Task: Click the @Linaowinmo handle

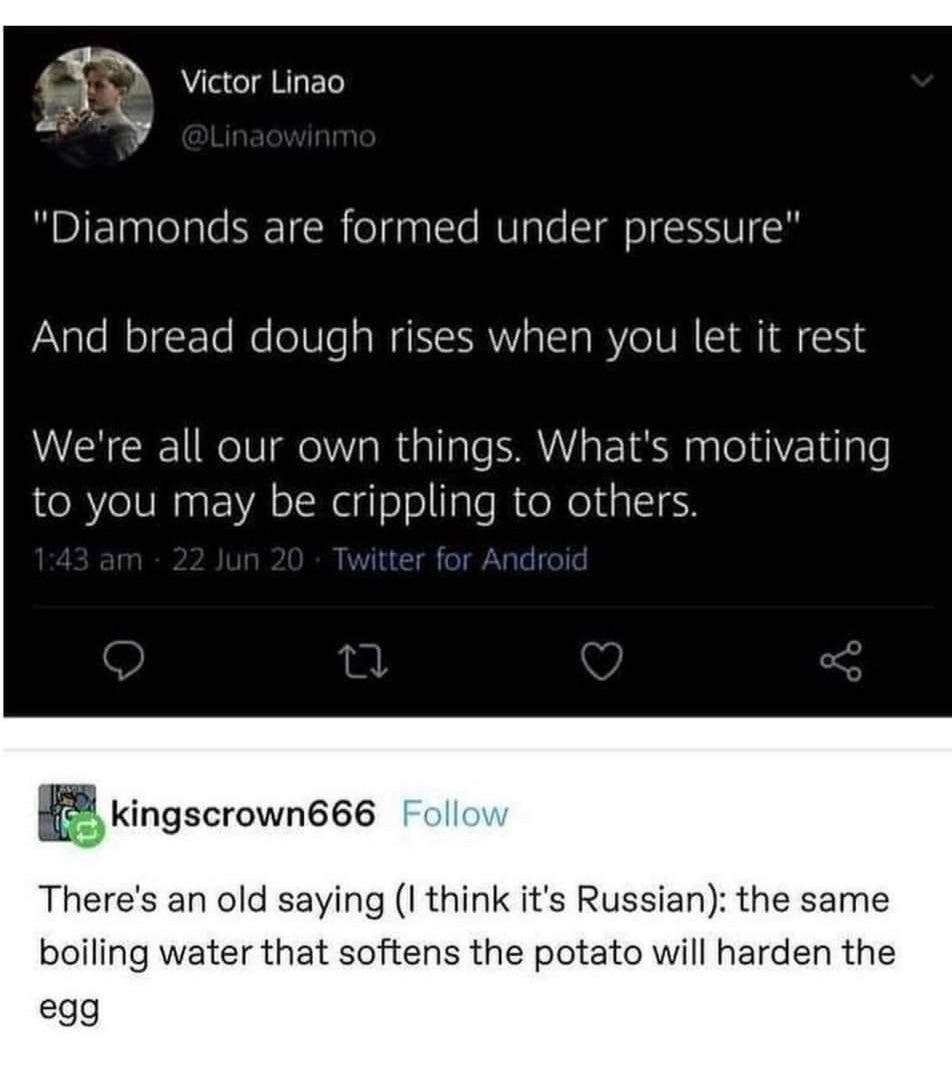Action: (x=277, y=137)
